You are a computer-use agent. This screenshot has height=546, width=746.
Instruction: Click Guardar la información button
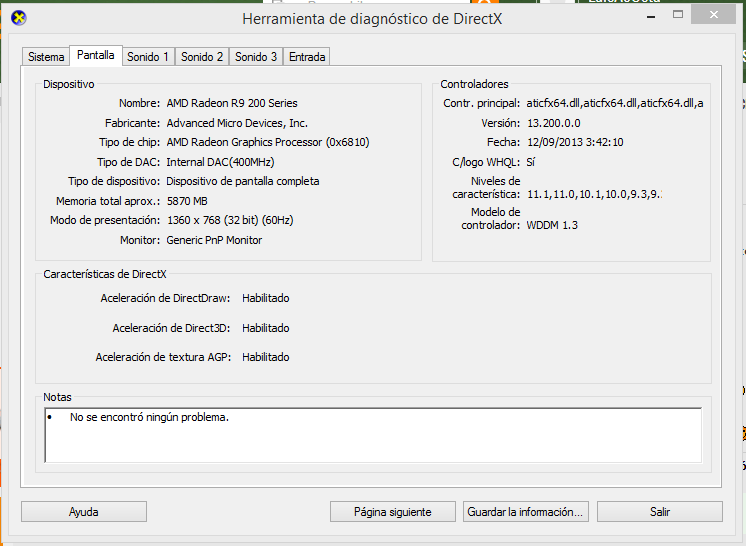click(525, 512)
